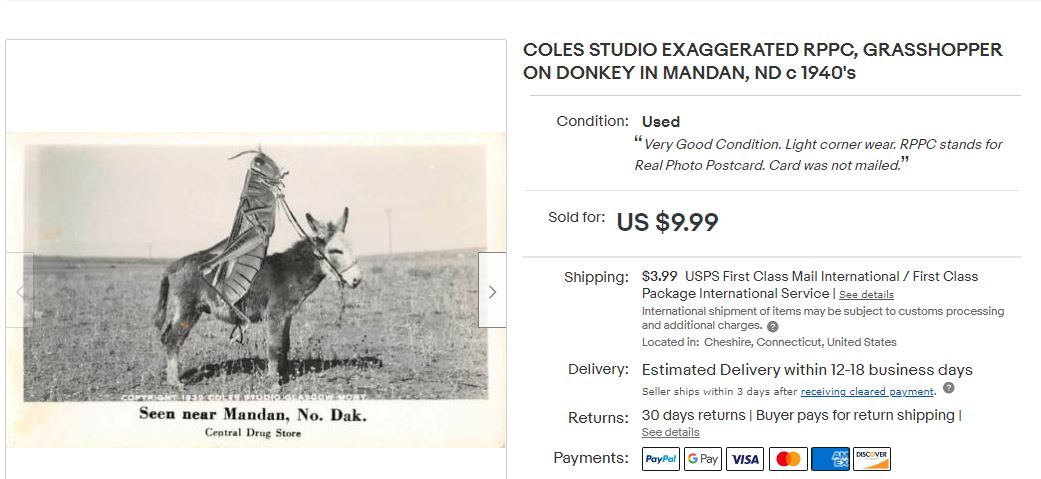Click the sold price US $9.99
Image resolution: width=1041 pixels, height=479 pixels.
[x=667, y=222]
